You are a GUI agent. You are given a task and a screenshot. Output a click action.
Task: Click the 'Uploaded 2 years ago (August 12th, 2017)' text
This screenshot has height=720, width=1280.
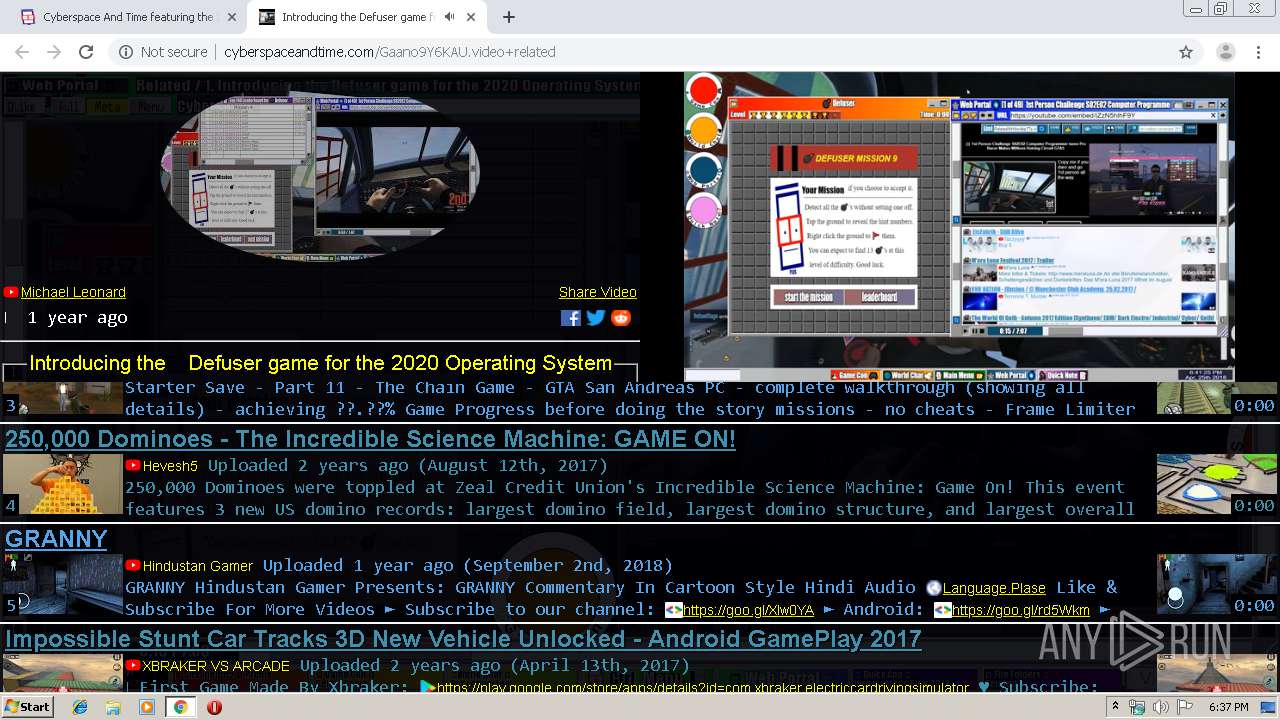click(408, 465)
